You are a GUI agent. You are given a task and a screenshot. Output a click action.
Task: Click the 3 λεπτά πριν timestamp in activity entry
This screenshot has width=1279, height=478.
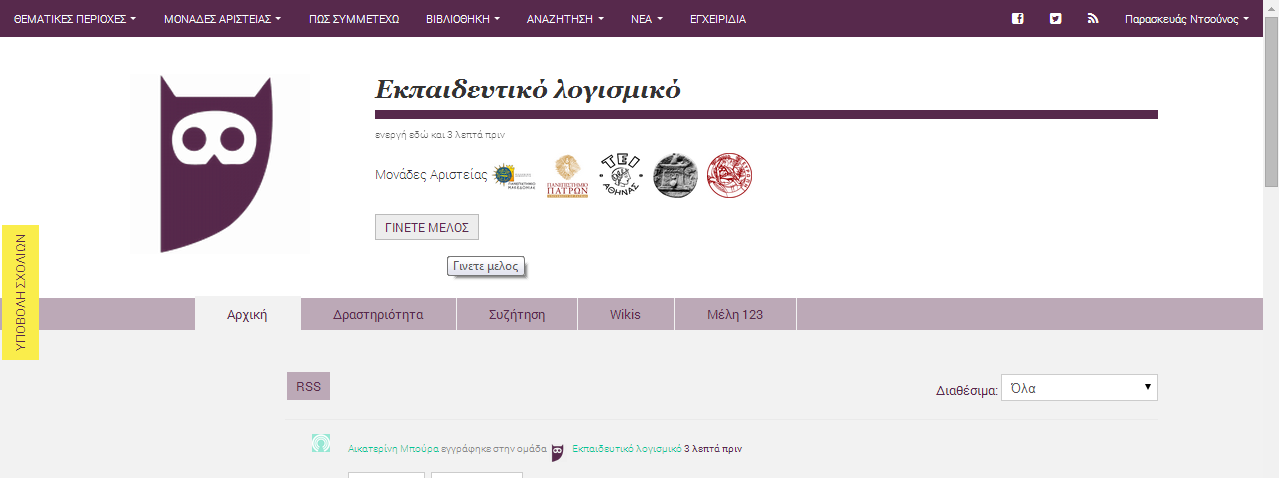[x=713, y=449]
